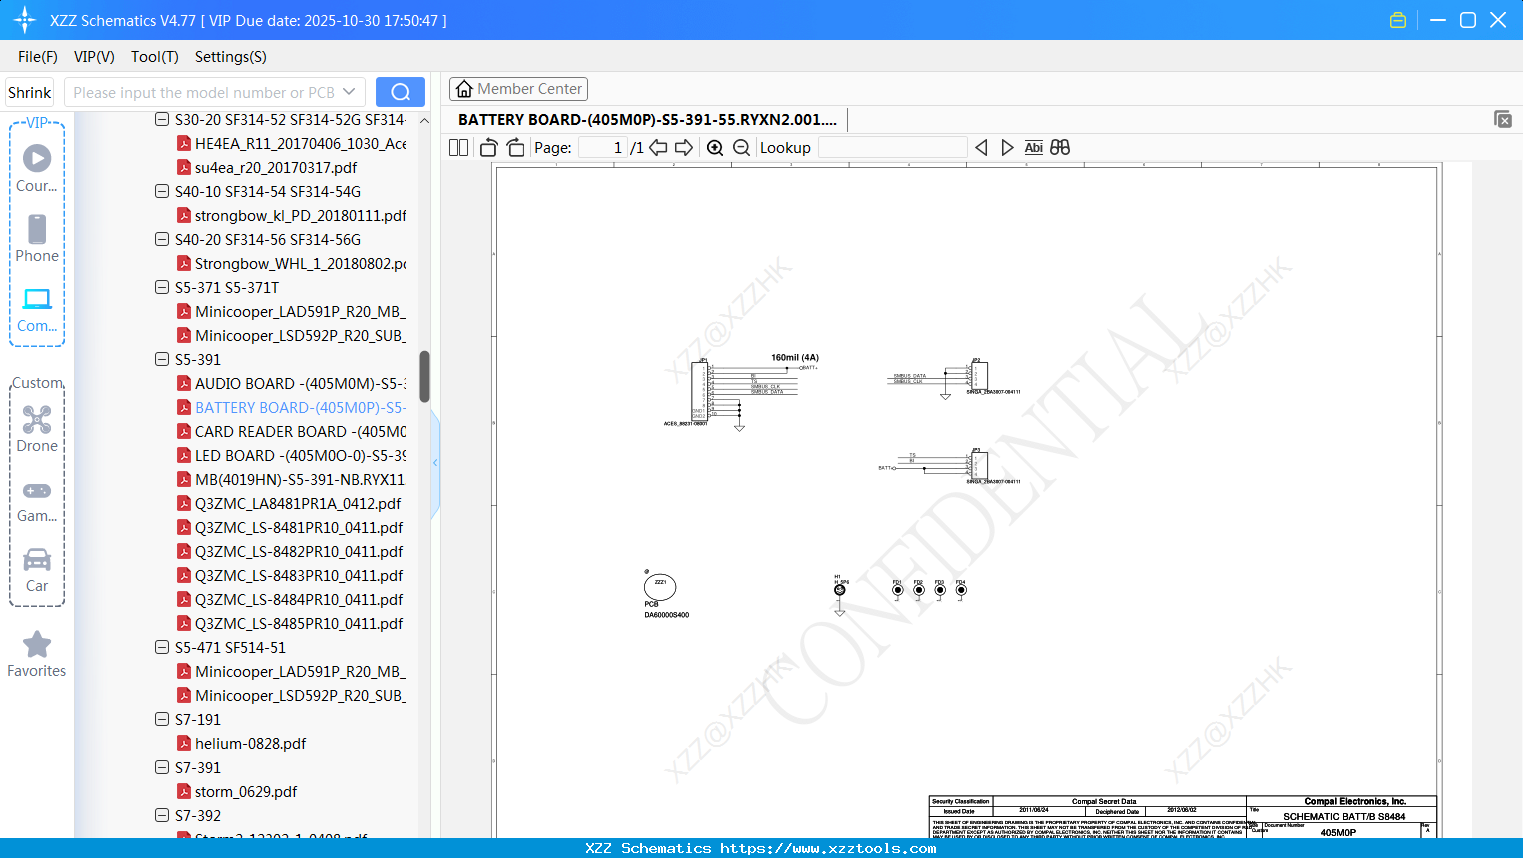Collapse the S5-391 tree node
Screen dimensions: 1523x858
[x=162, y=359]
